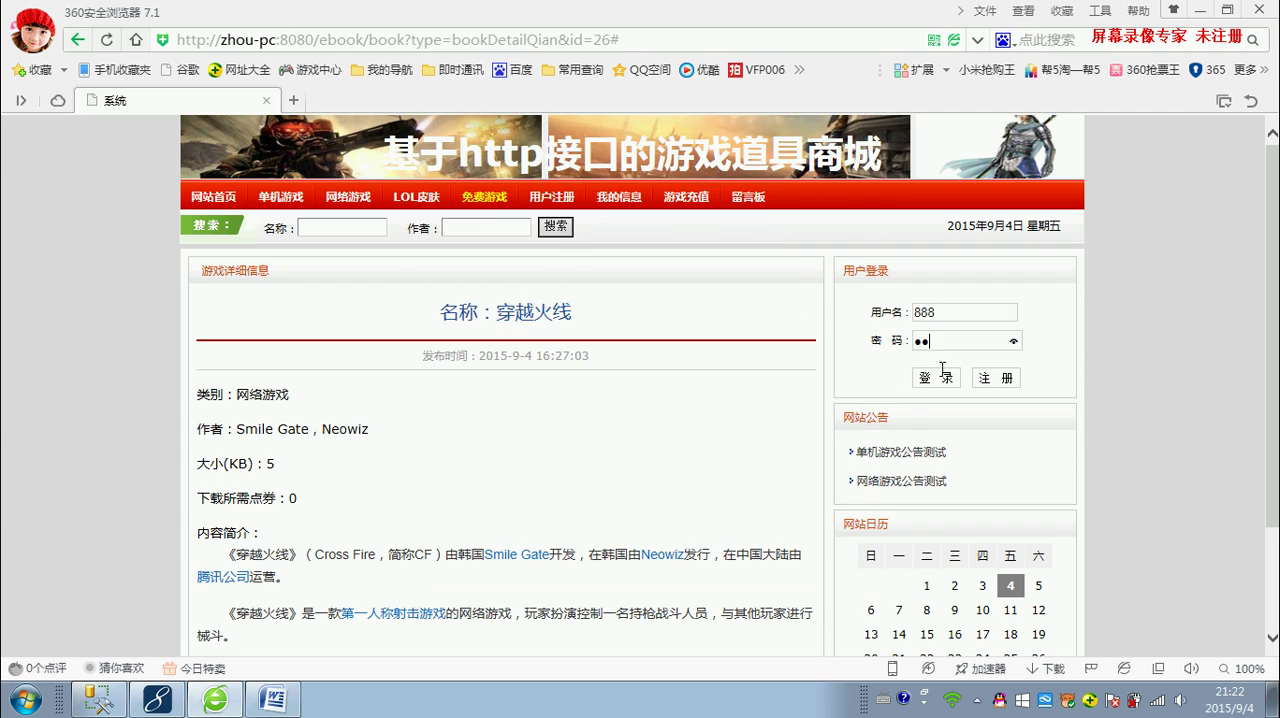Image resolution: width=1280 pixels, height=718 pixels.
Task: Focus the 用户名 field containing 888
Action: click(964, 312)
